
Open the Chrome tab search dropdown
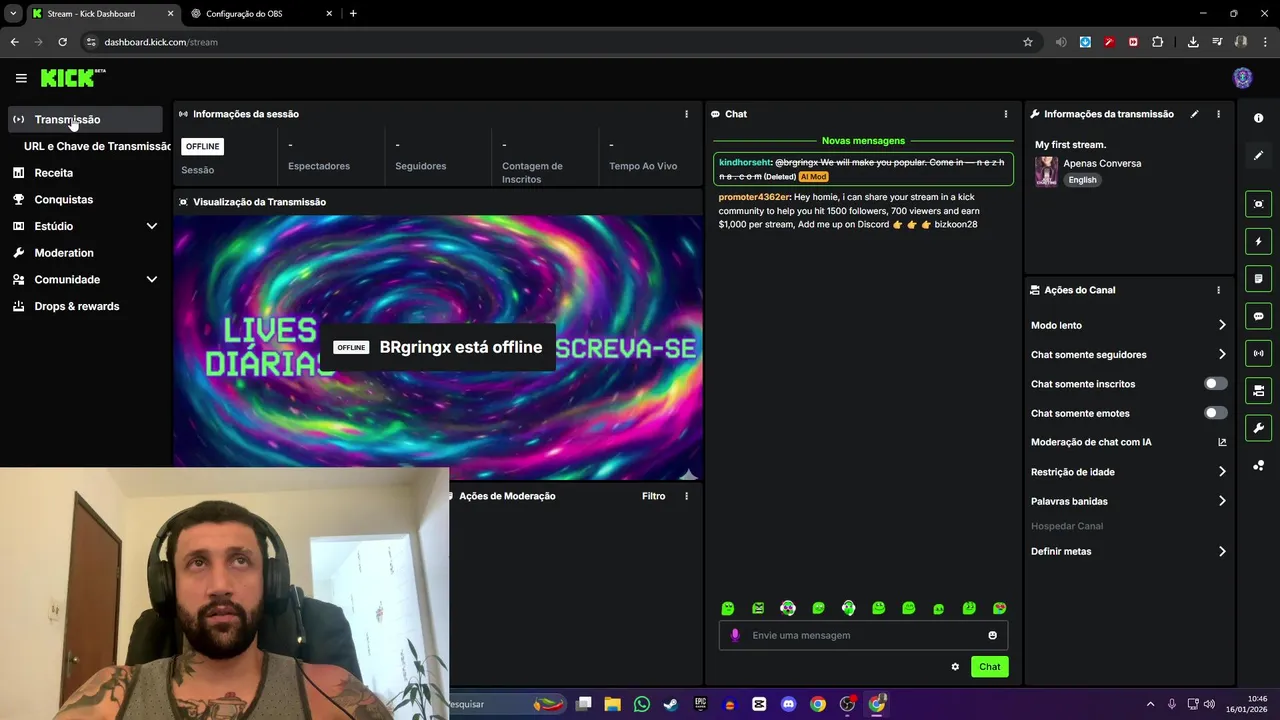(13, 13)
